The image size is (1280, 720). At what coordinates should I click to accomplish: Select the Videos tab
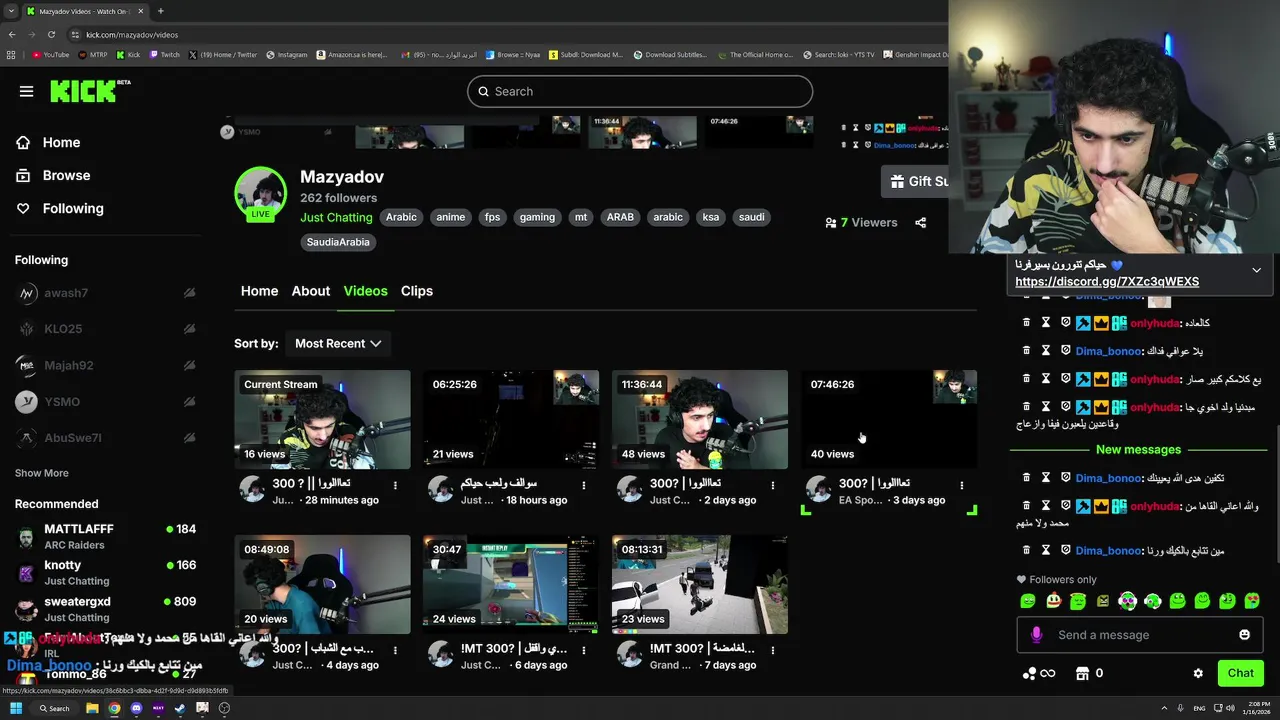pyautogui.click(x=365, y=291)
